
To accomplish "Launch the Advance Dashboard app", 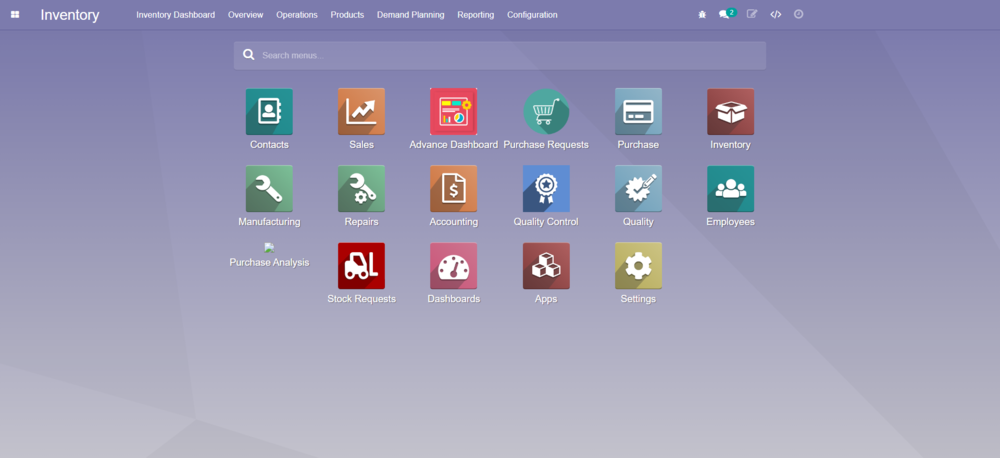I will point(453,112).
